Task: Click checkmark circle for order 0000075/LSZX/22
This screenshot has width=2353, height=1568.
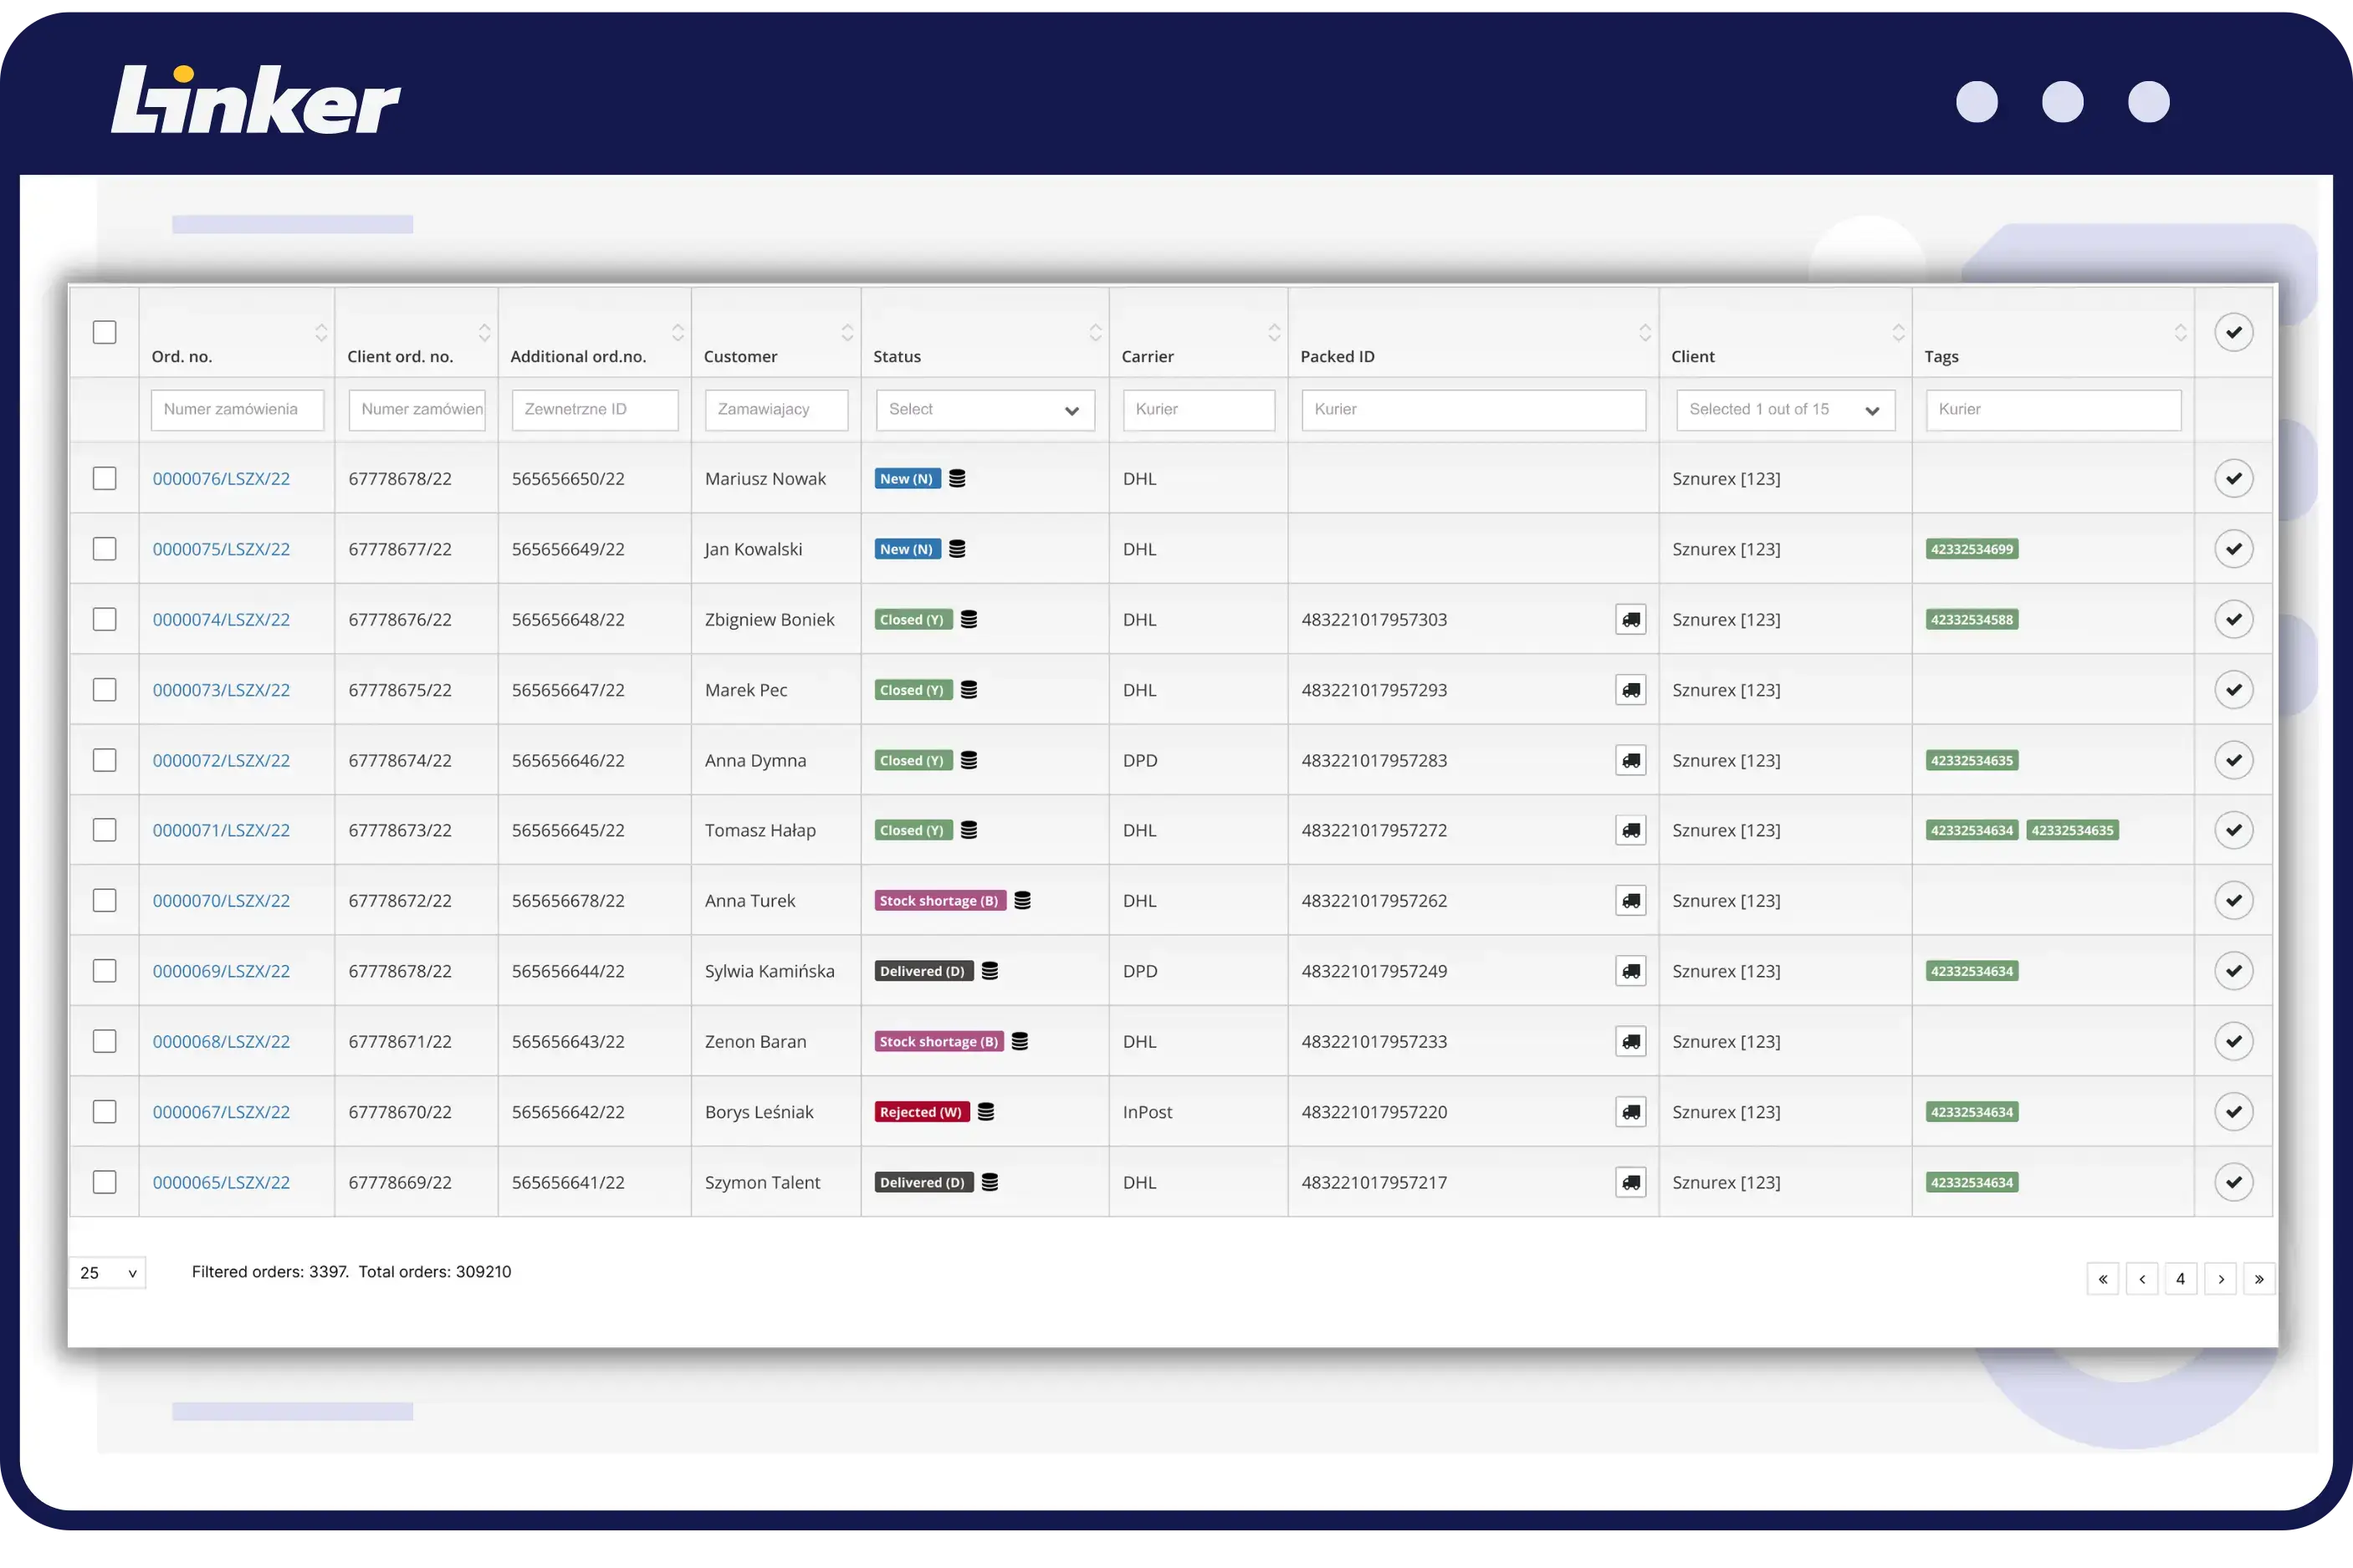Action: tap(2233, 549)
